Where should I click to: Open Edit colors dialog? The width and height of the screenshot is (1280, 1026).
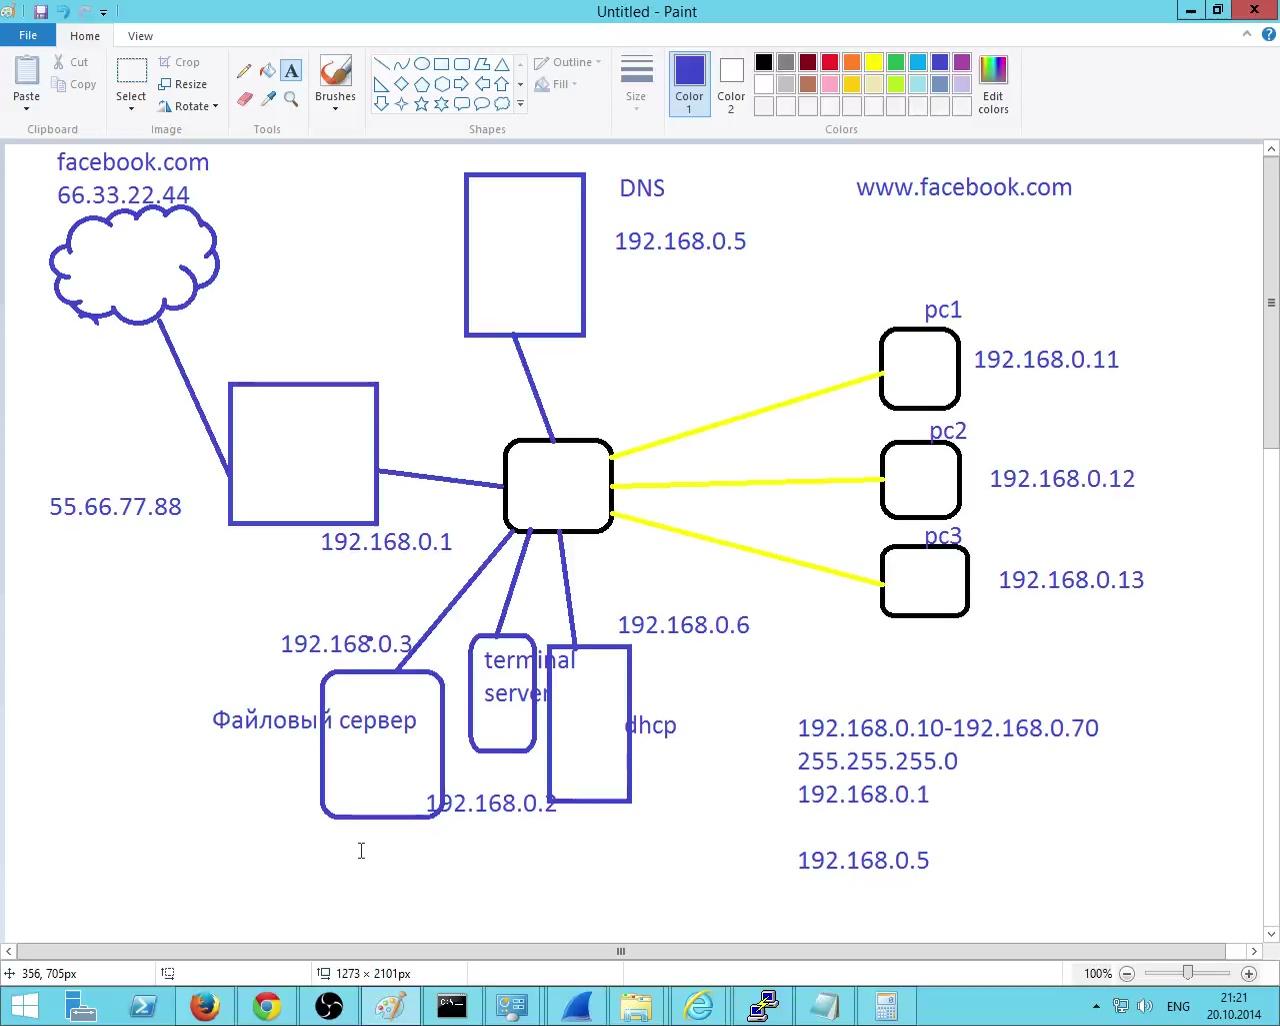993,84
